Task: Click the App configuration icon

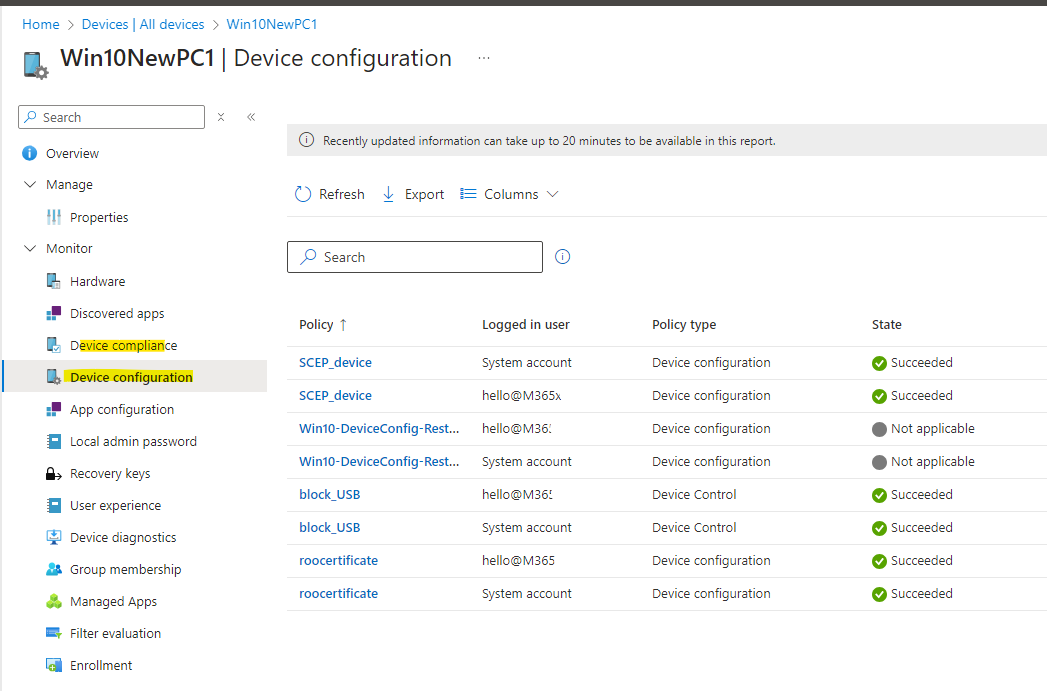Action: point(54,409)
